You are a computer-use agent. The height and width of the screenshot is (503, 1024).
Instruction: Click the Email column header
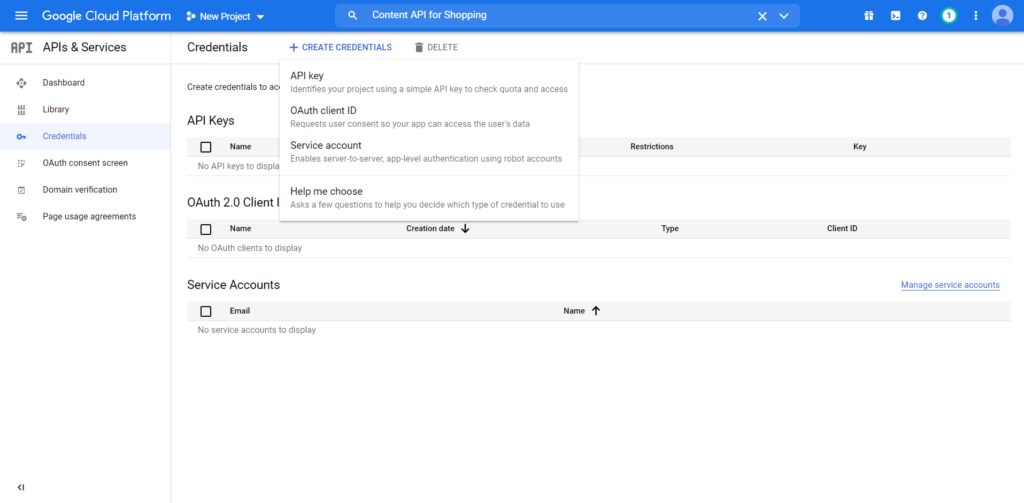point(240,312)
